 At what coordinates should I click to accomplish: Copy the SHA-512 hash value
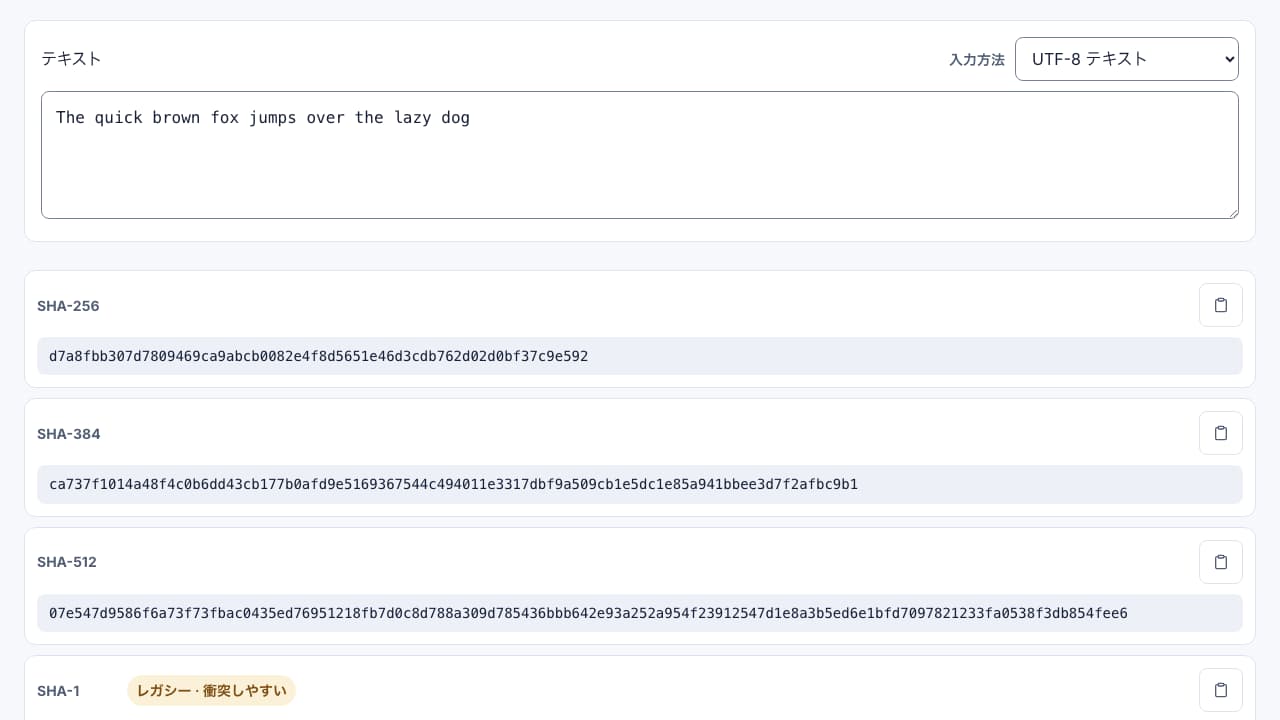(1221, 562)
